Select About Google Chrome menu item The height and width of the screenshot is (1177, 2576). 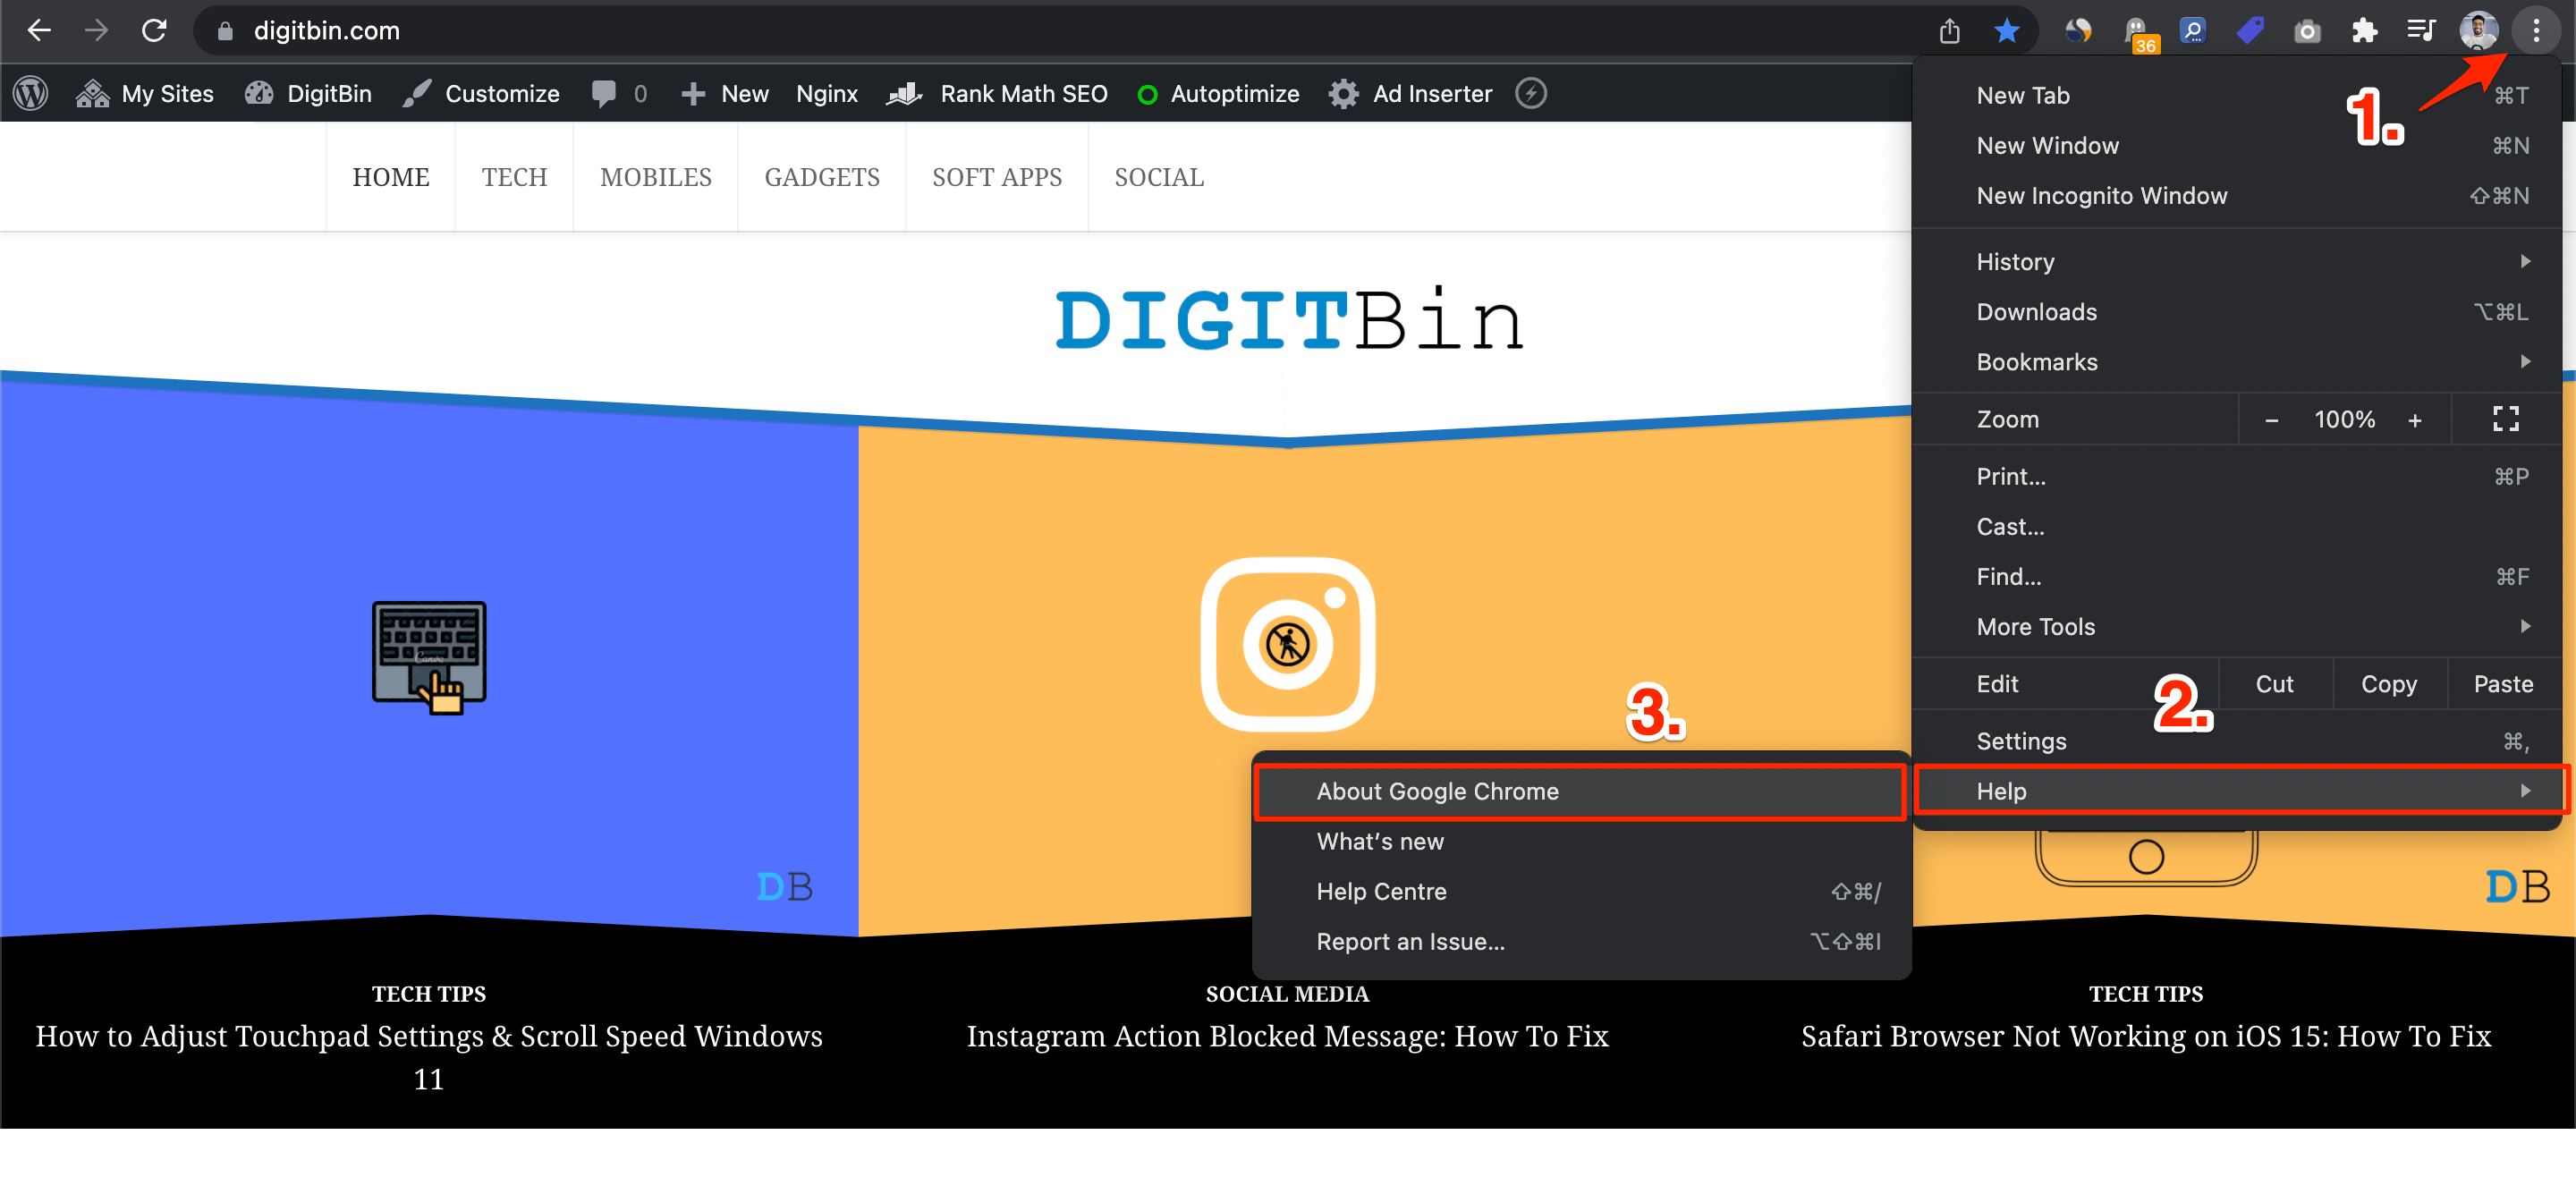tap(1582, 791)
